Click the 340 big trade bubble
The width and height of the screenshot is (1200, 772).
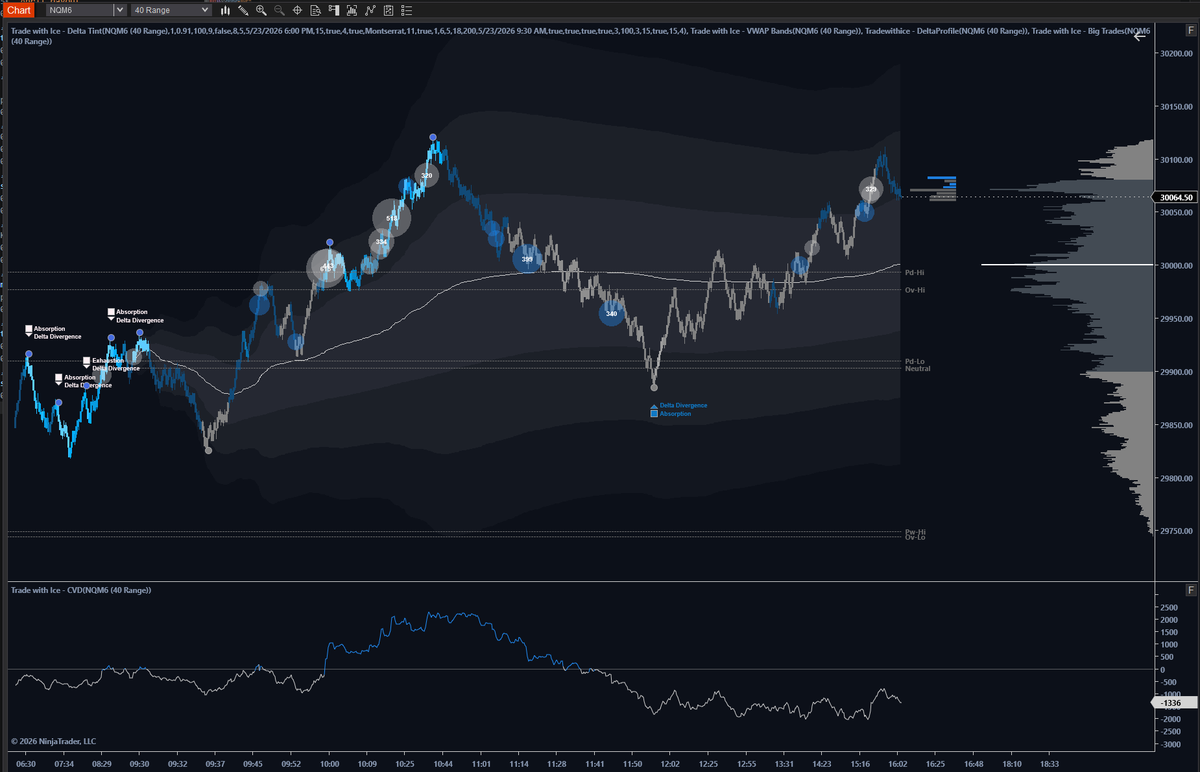point(611,314)
